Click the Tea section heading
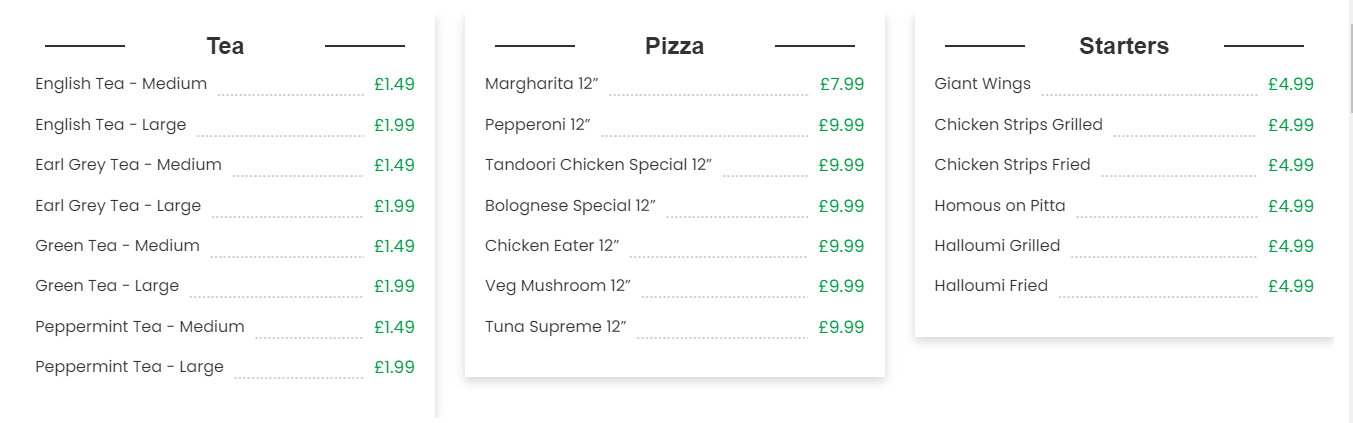Viewport: 1353px width, 423px height. coord(225,46)
